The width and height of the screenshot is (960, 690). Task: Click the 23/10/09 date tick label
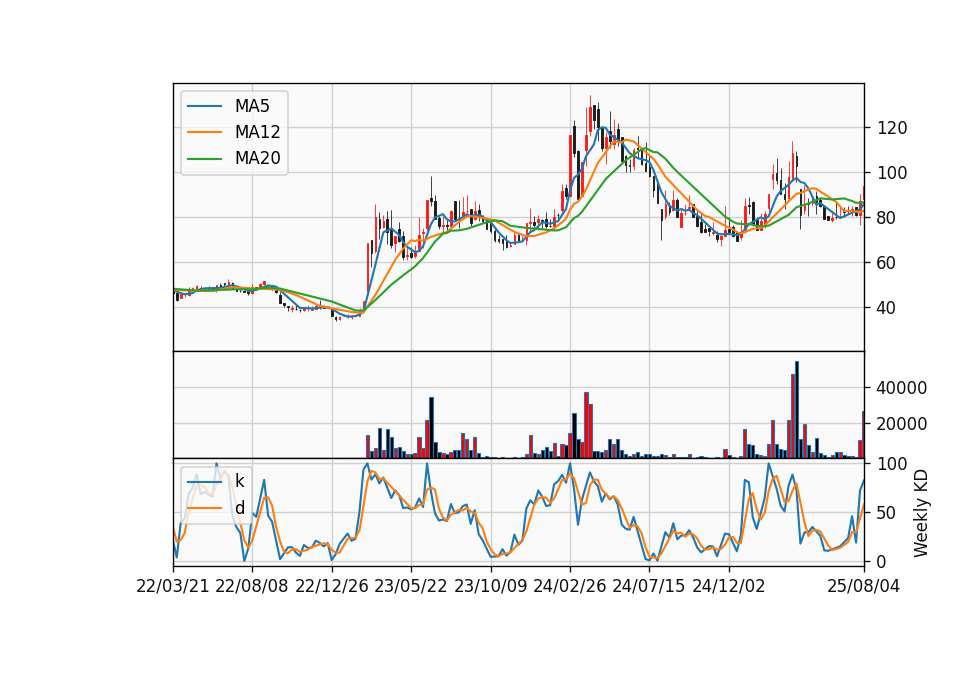click(490, 586)
